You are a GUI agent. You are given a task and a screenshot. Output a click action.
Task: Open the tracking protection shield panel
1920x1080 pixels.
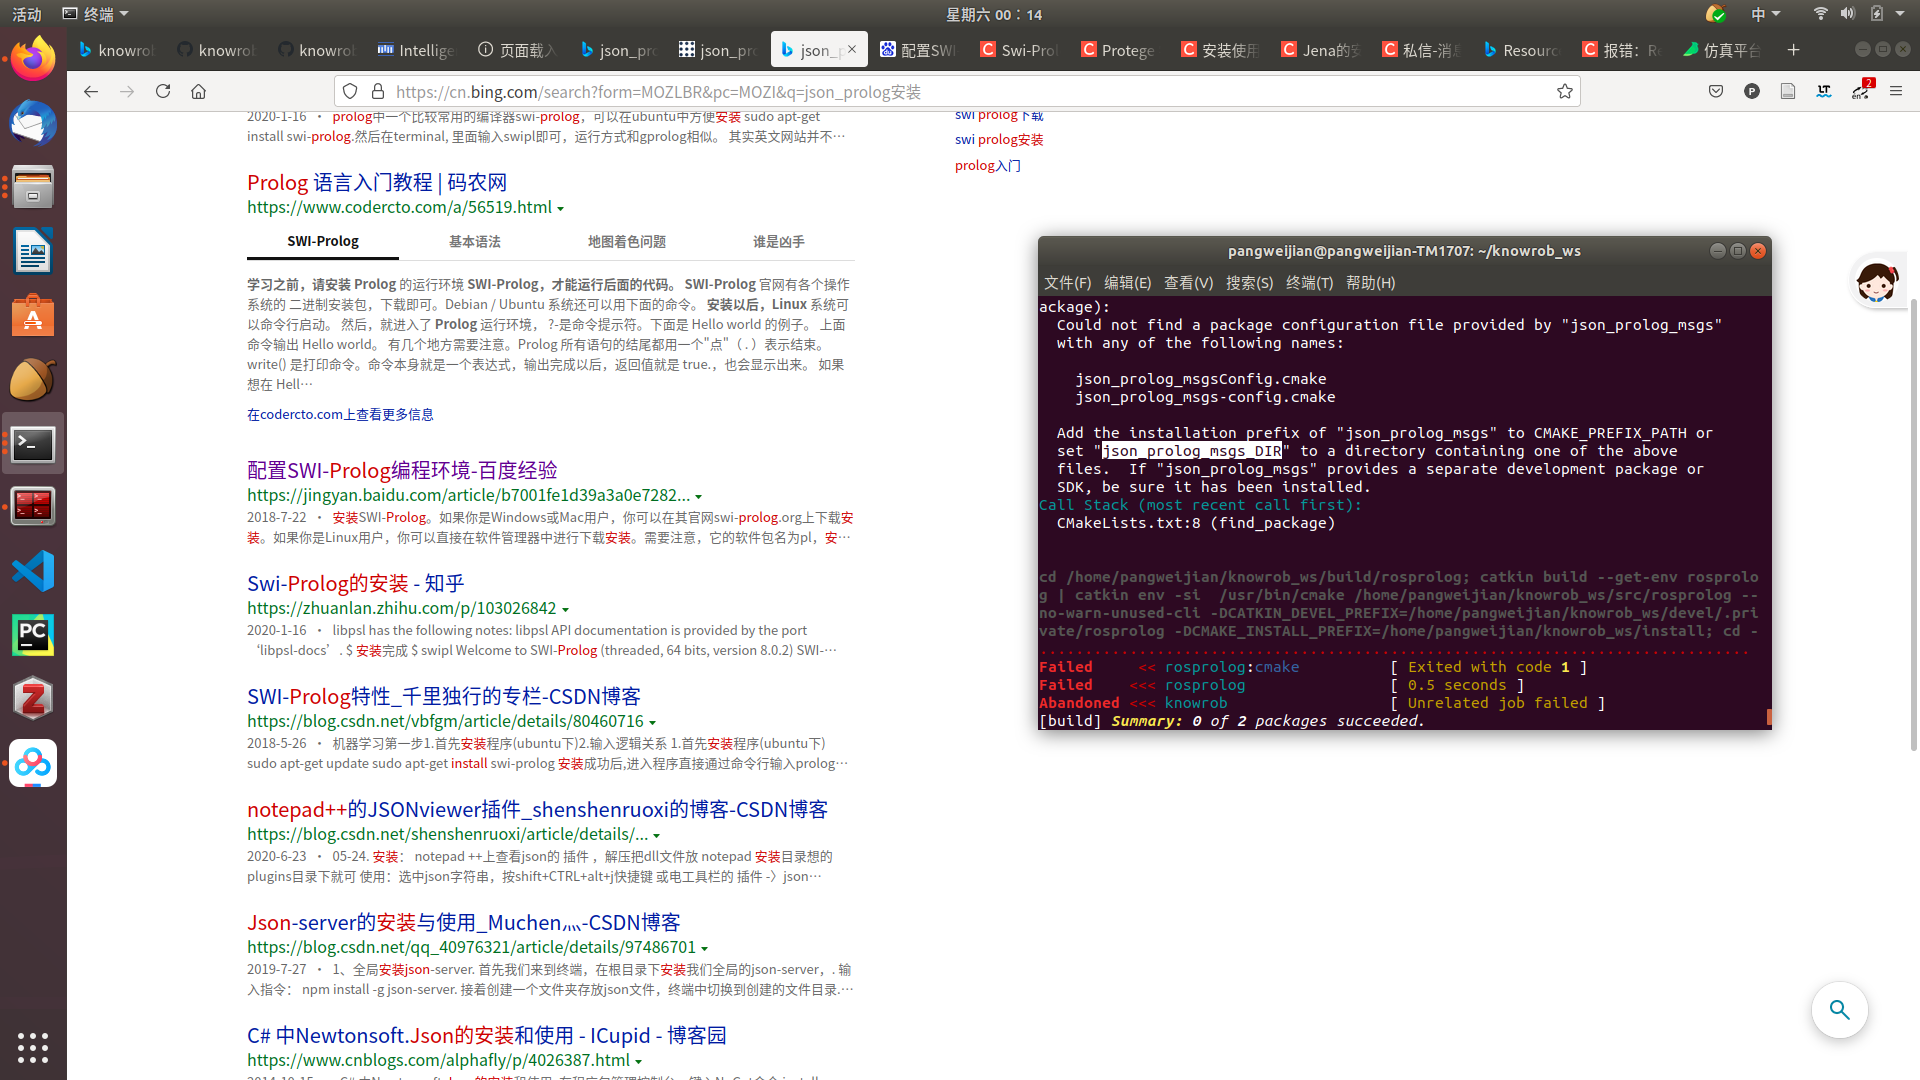pyautogui.click(x=350, y=91)
